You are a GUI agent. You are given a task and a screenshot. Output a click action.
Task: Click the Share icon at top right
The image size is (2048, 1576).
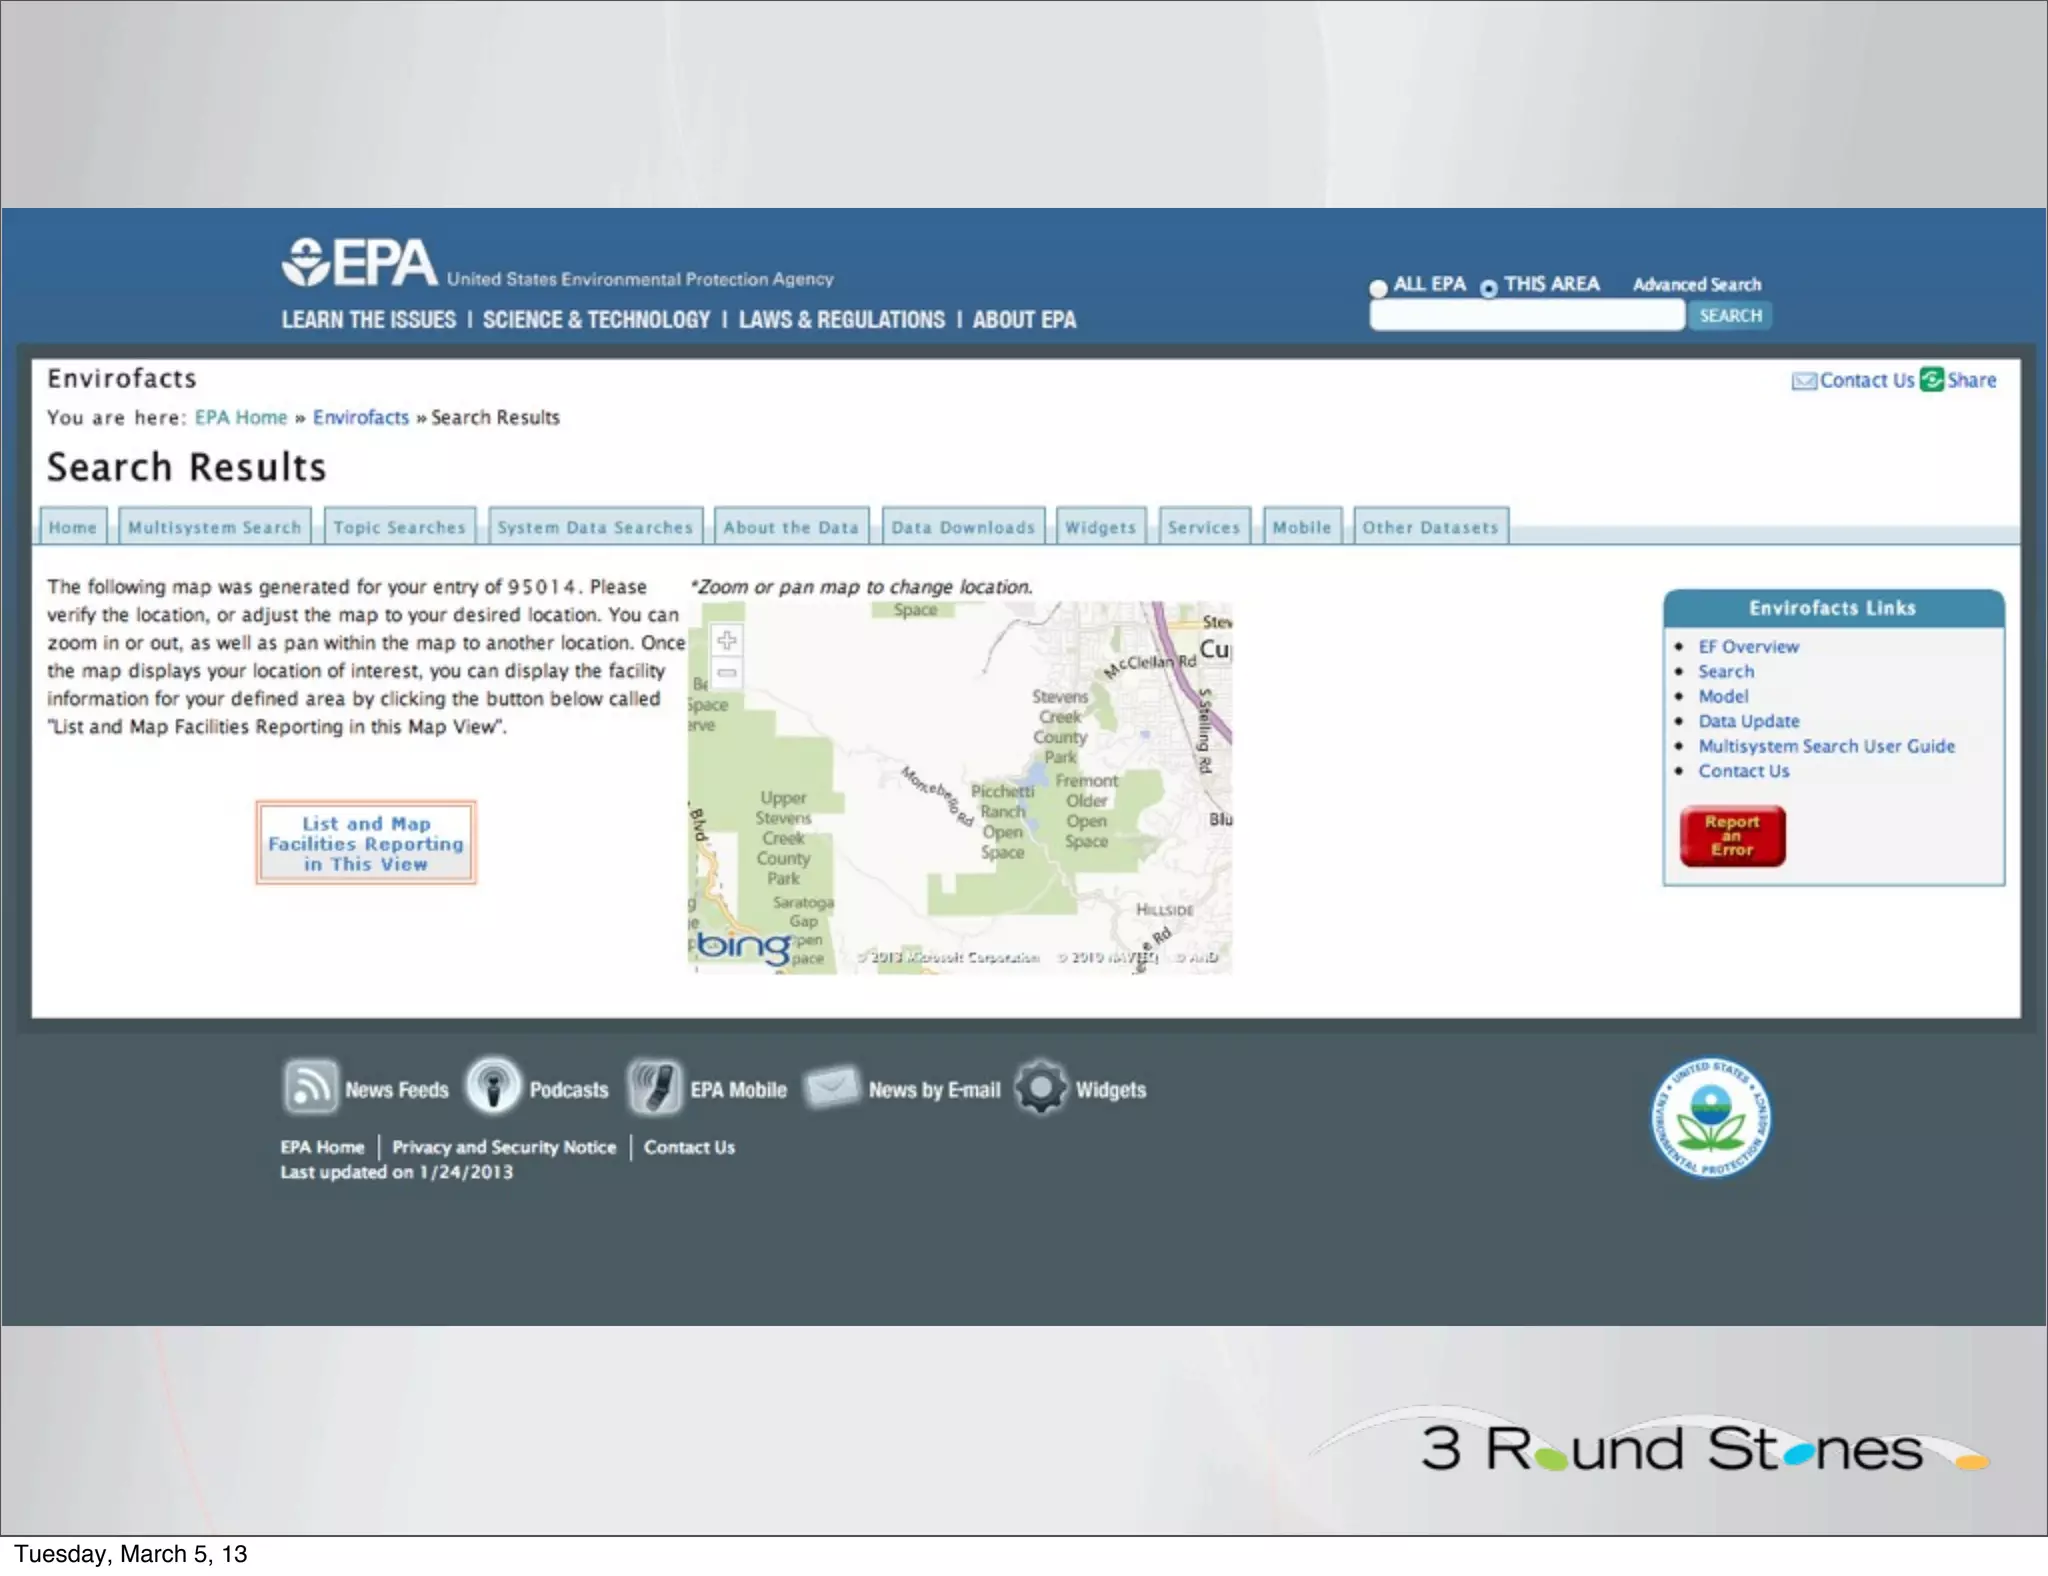[1932, 380]
